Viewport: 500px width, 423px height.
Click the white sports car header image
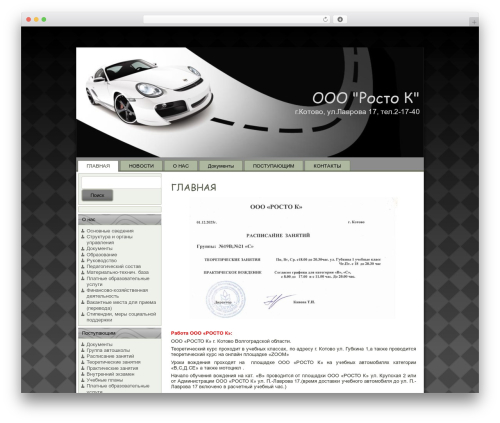coord(148,92)
